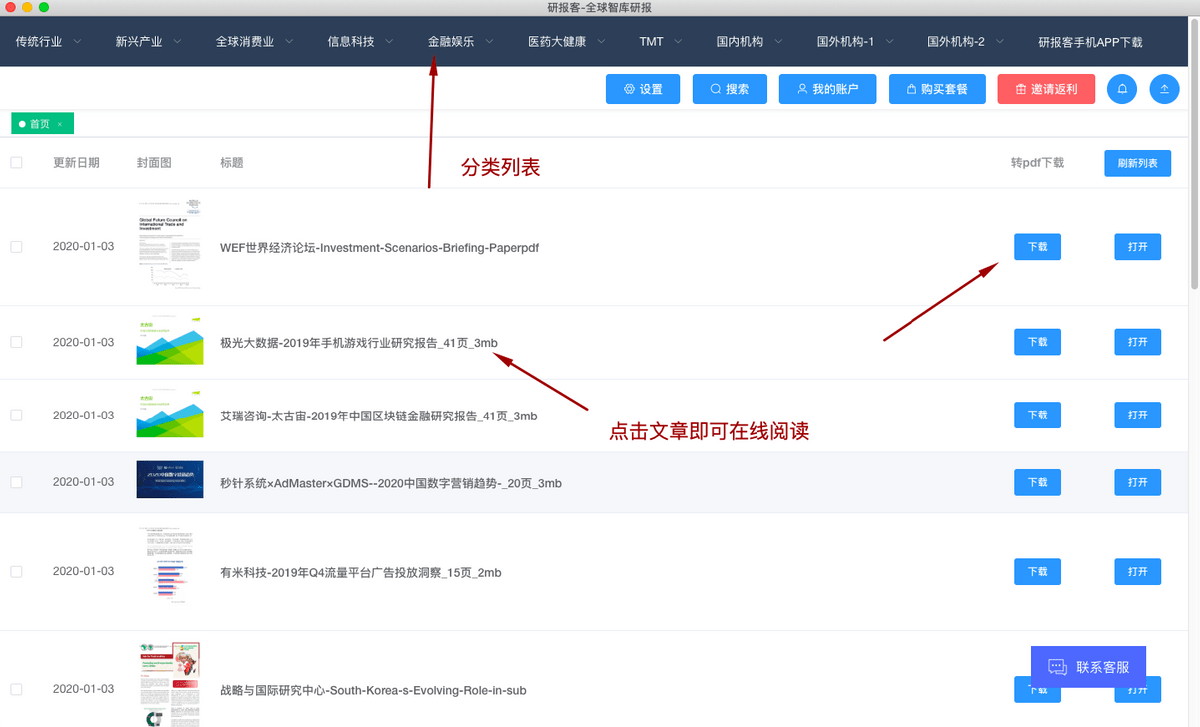Open 研报客手机APP下载 menu item
This screenshot has width=1200, height=727.
pos(1090,43)
